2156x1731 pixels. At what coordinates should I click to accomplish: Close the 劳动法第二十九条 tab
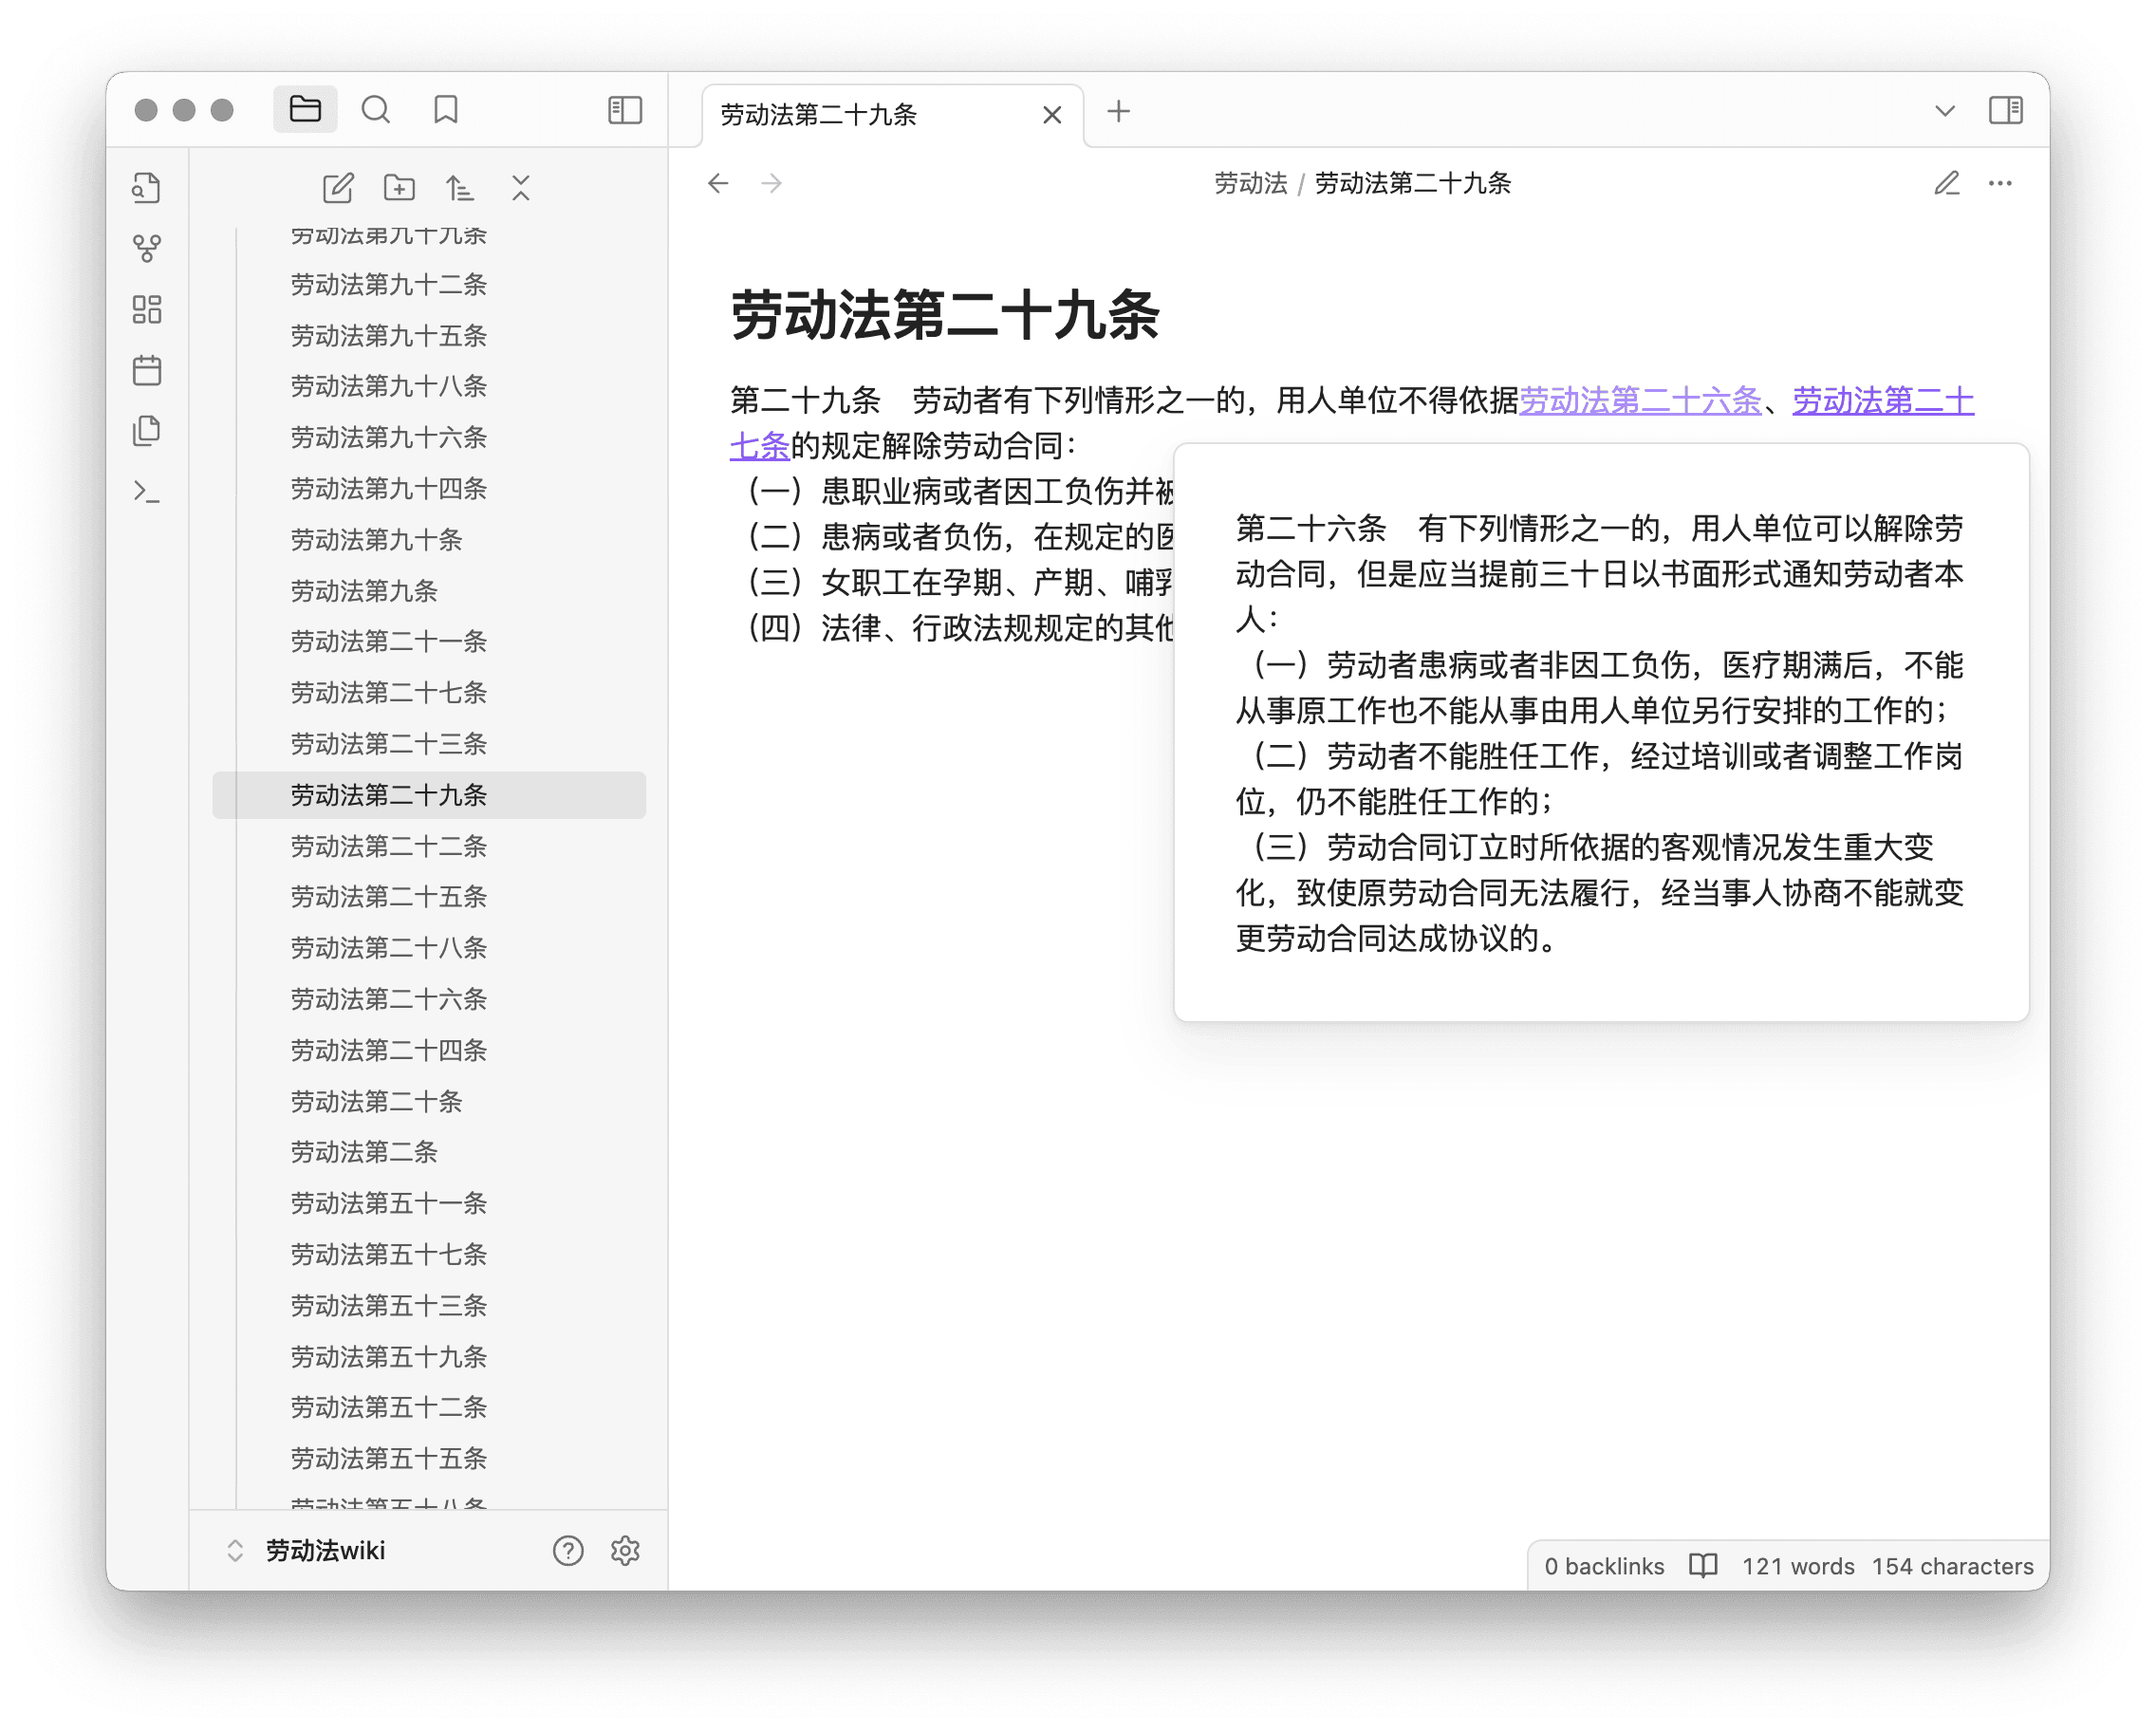(1052, 115)
